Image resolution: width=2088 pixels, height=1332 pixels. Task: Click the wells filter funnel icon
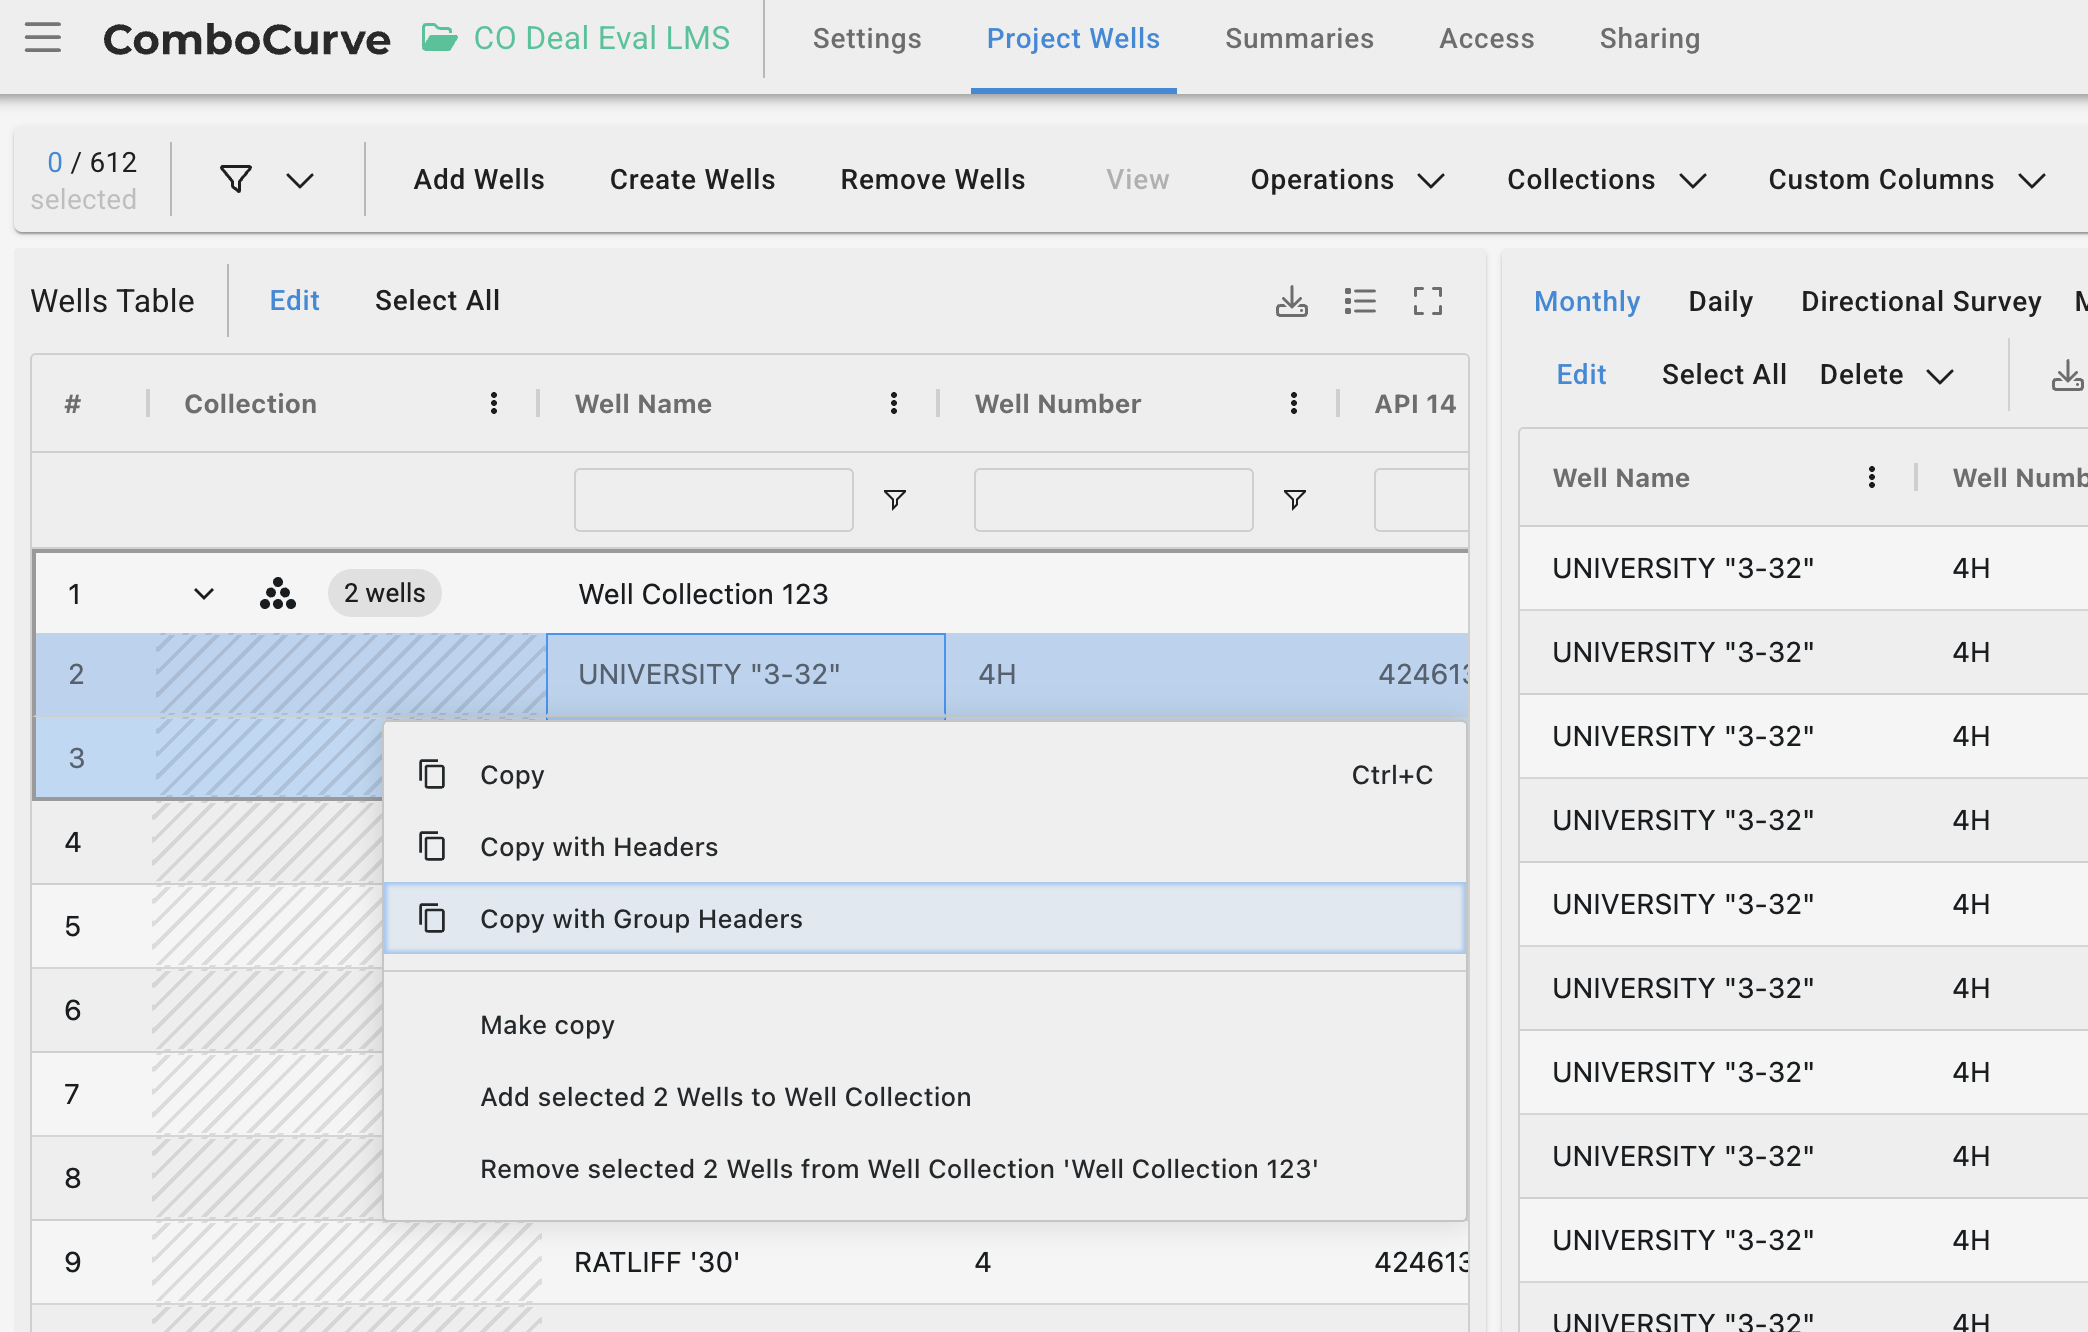(x=236, y=179)
